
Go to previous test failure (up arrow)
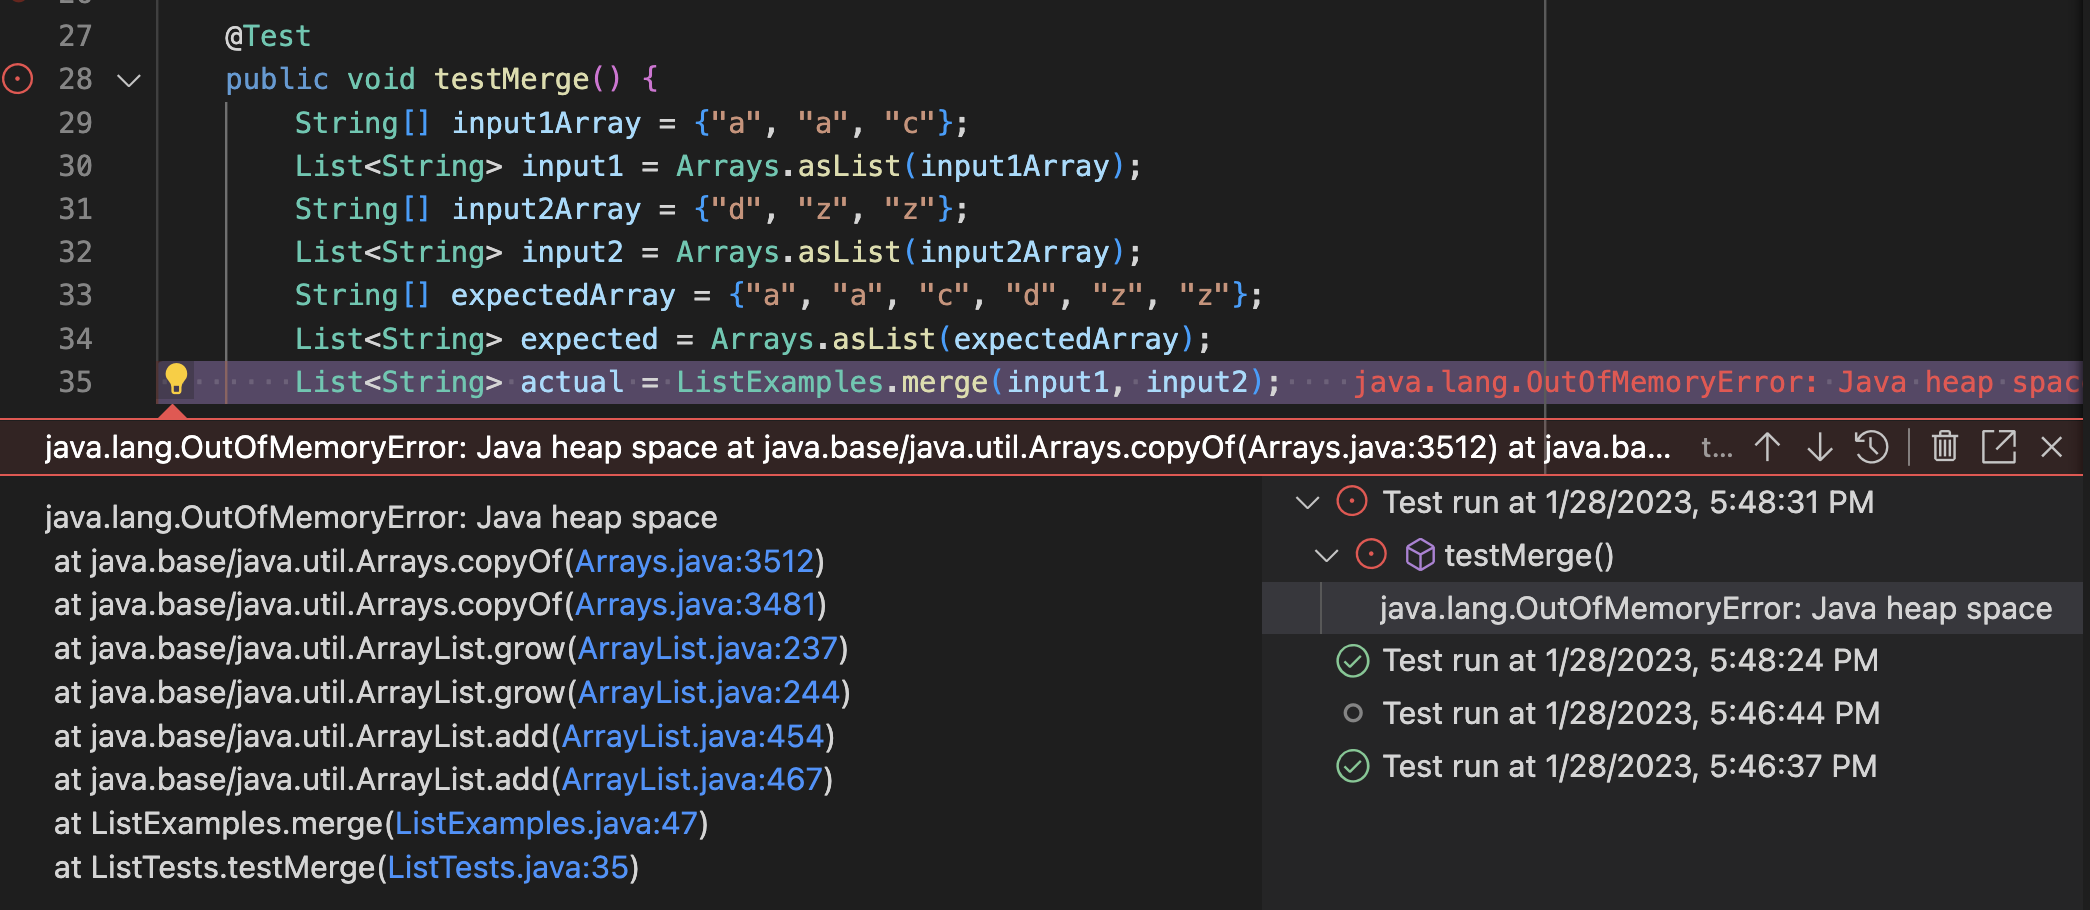click(x=1767, y=447)
